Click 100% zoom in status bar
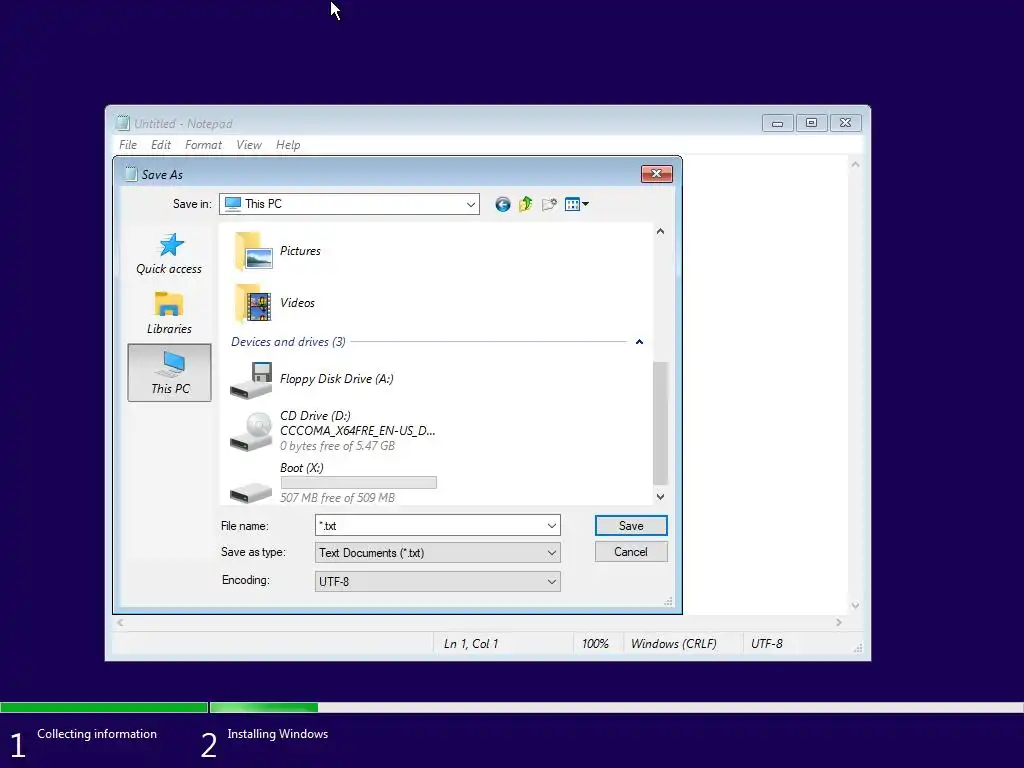The width and height of the screenshot is (1024, 768). (x=595, y=644)
